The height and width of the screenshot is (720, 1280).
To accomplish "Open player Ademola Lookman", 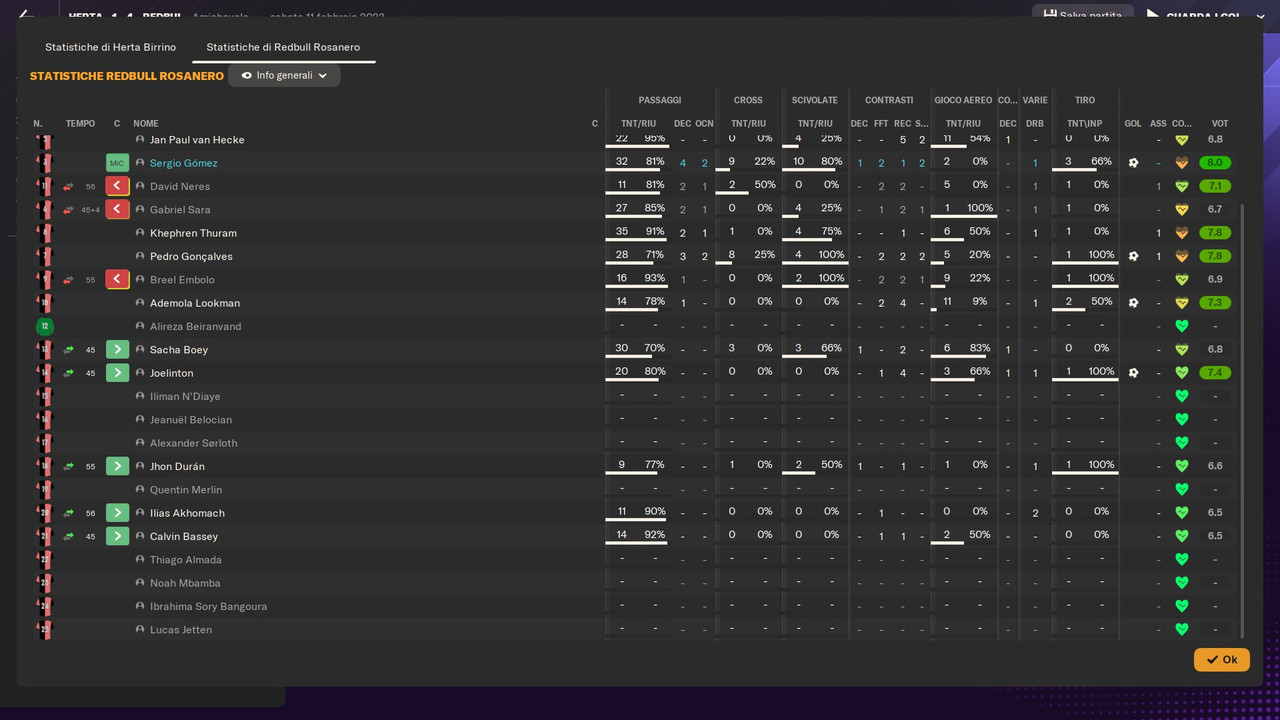I will 195,303.
